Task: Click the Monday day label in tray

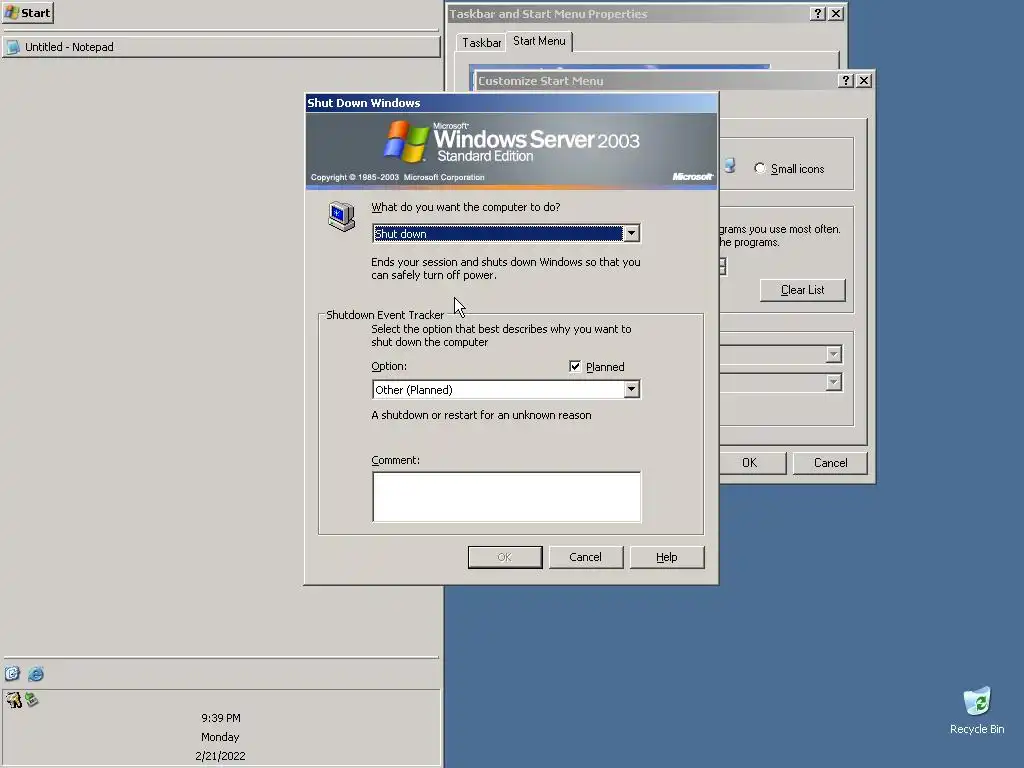Action: point(220,737)
